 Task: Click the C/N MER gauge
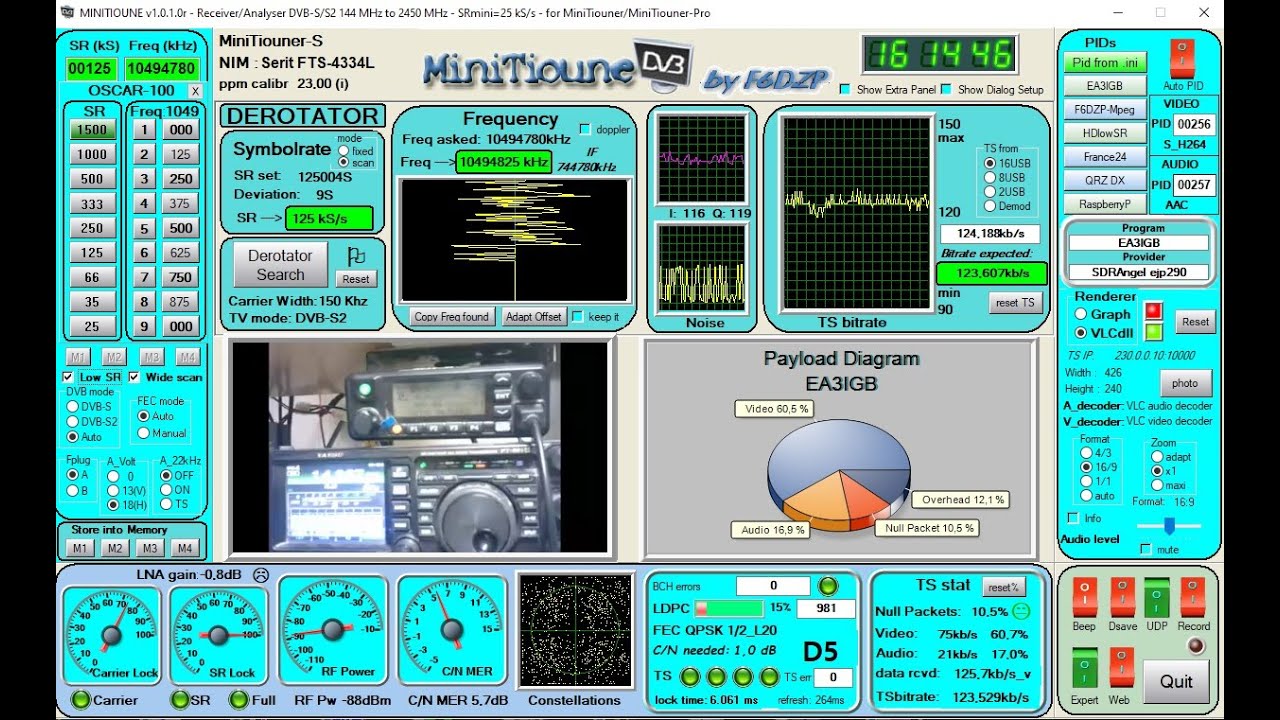click(451, 628)
